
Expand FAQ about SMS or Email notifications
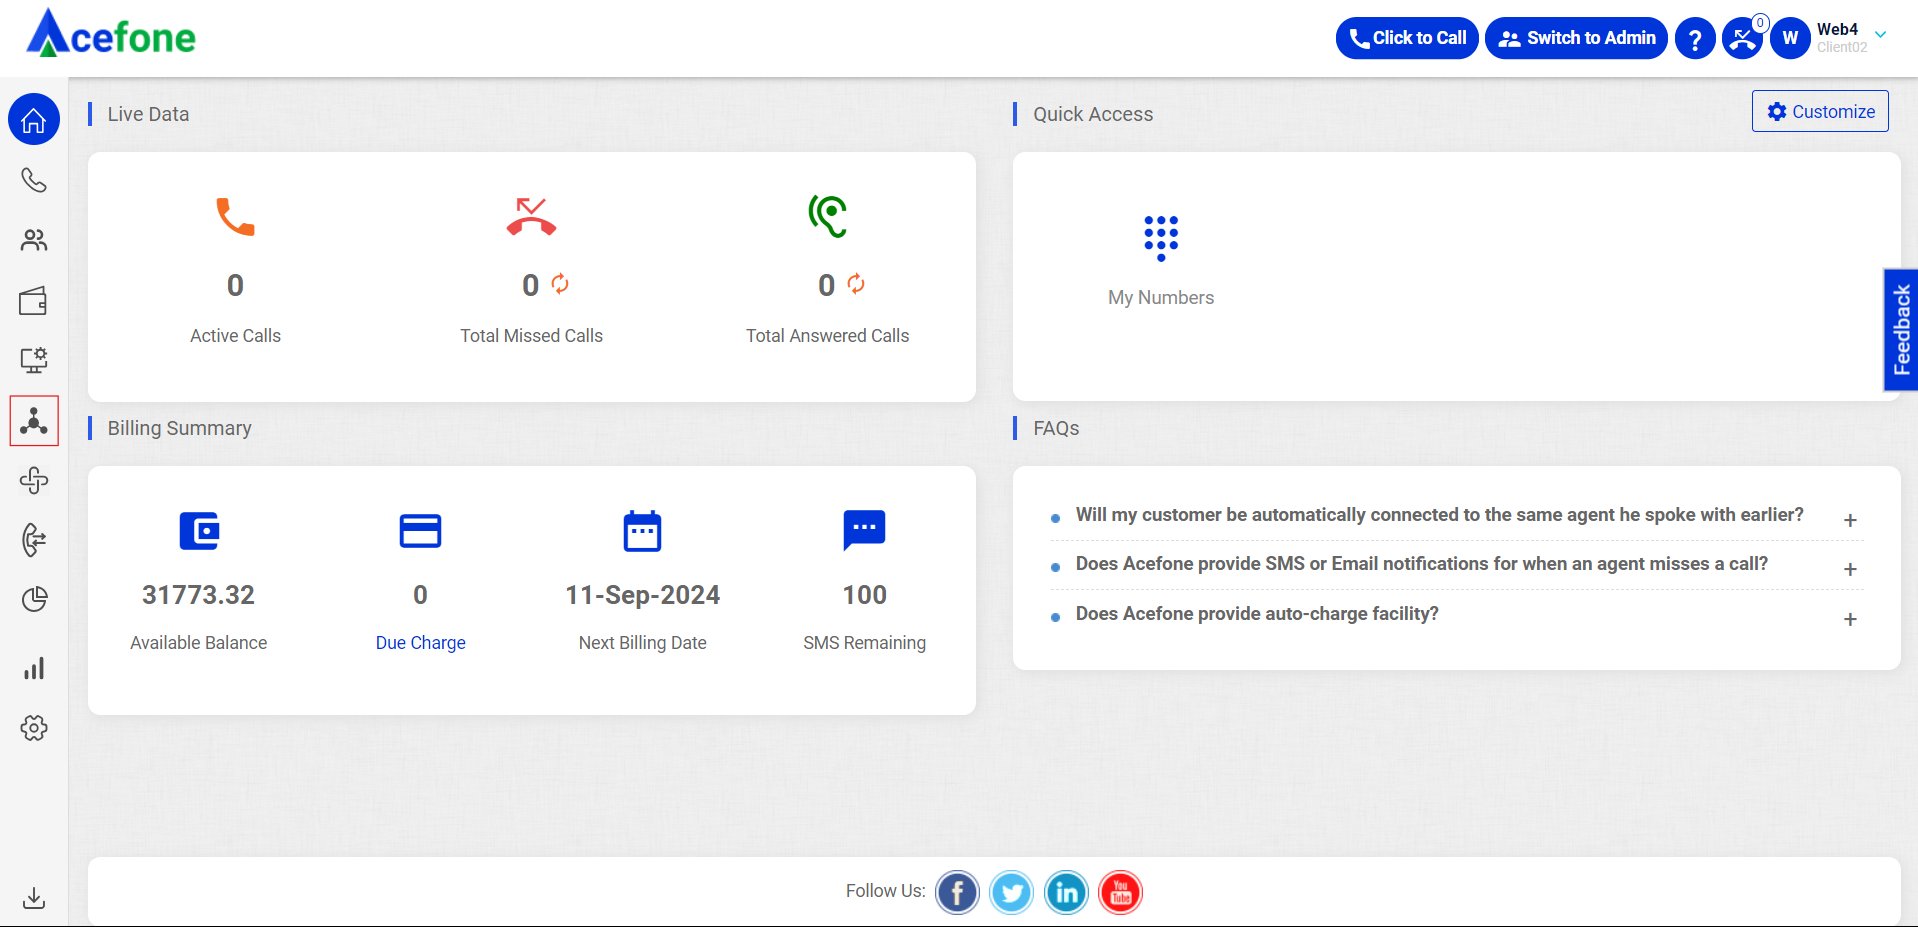(1850, 569)
